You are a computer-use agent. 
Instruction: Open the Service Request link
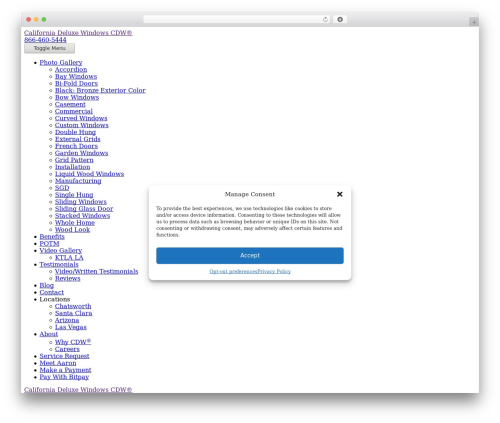pyautogui.click(x=64, y=356)
